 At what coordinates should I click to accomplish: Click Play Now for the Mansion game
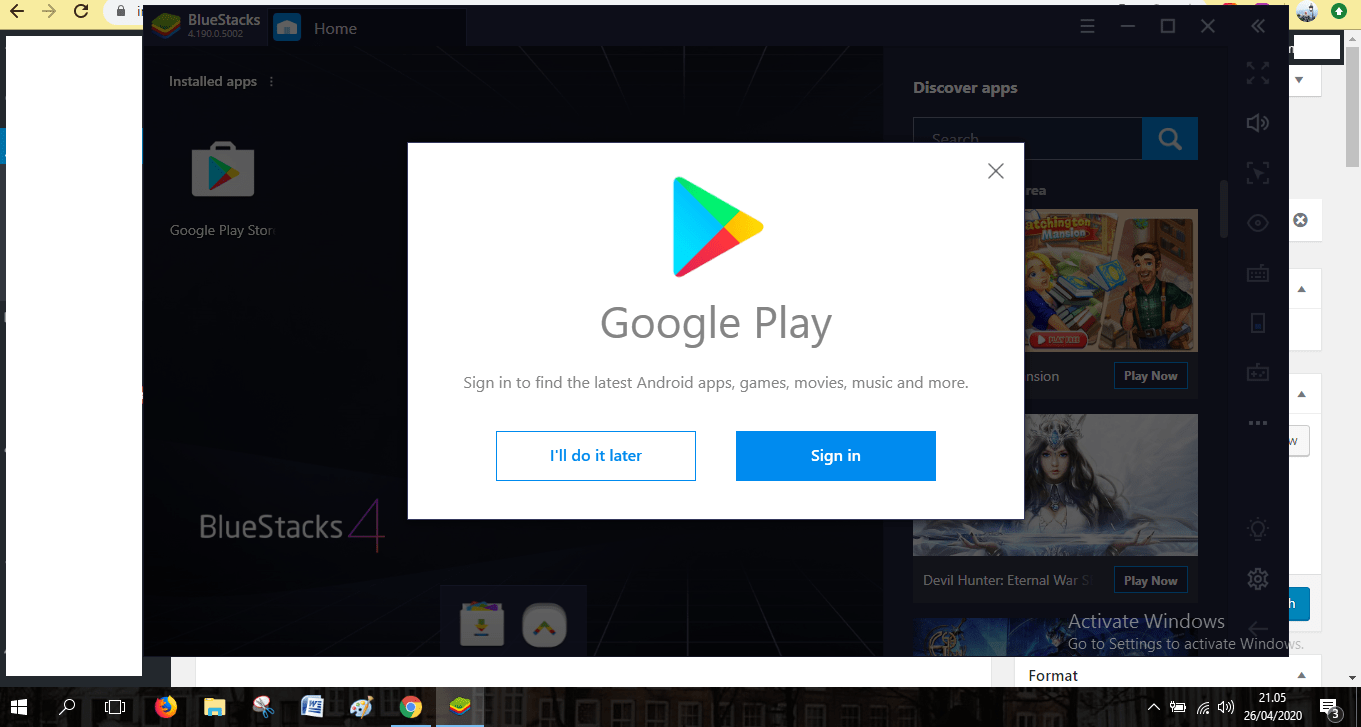click(x=1150, y=376)
